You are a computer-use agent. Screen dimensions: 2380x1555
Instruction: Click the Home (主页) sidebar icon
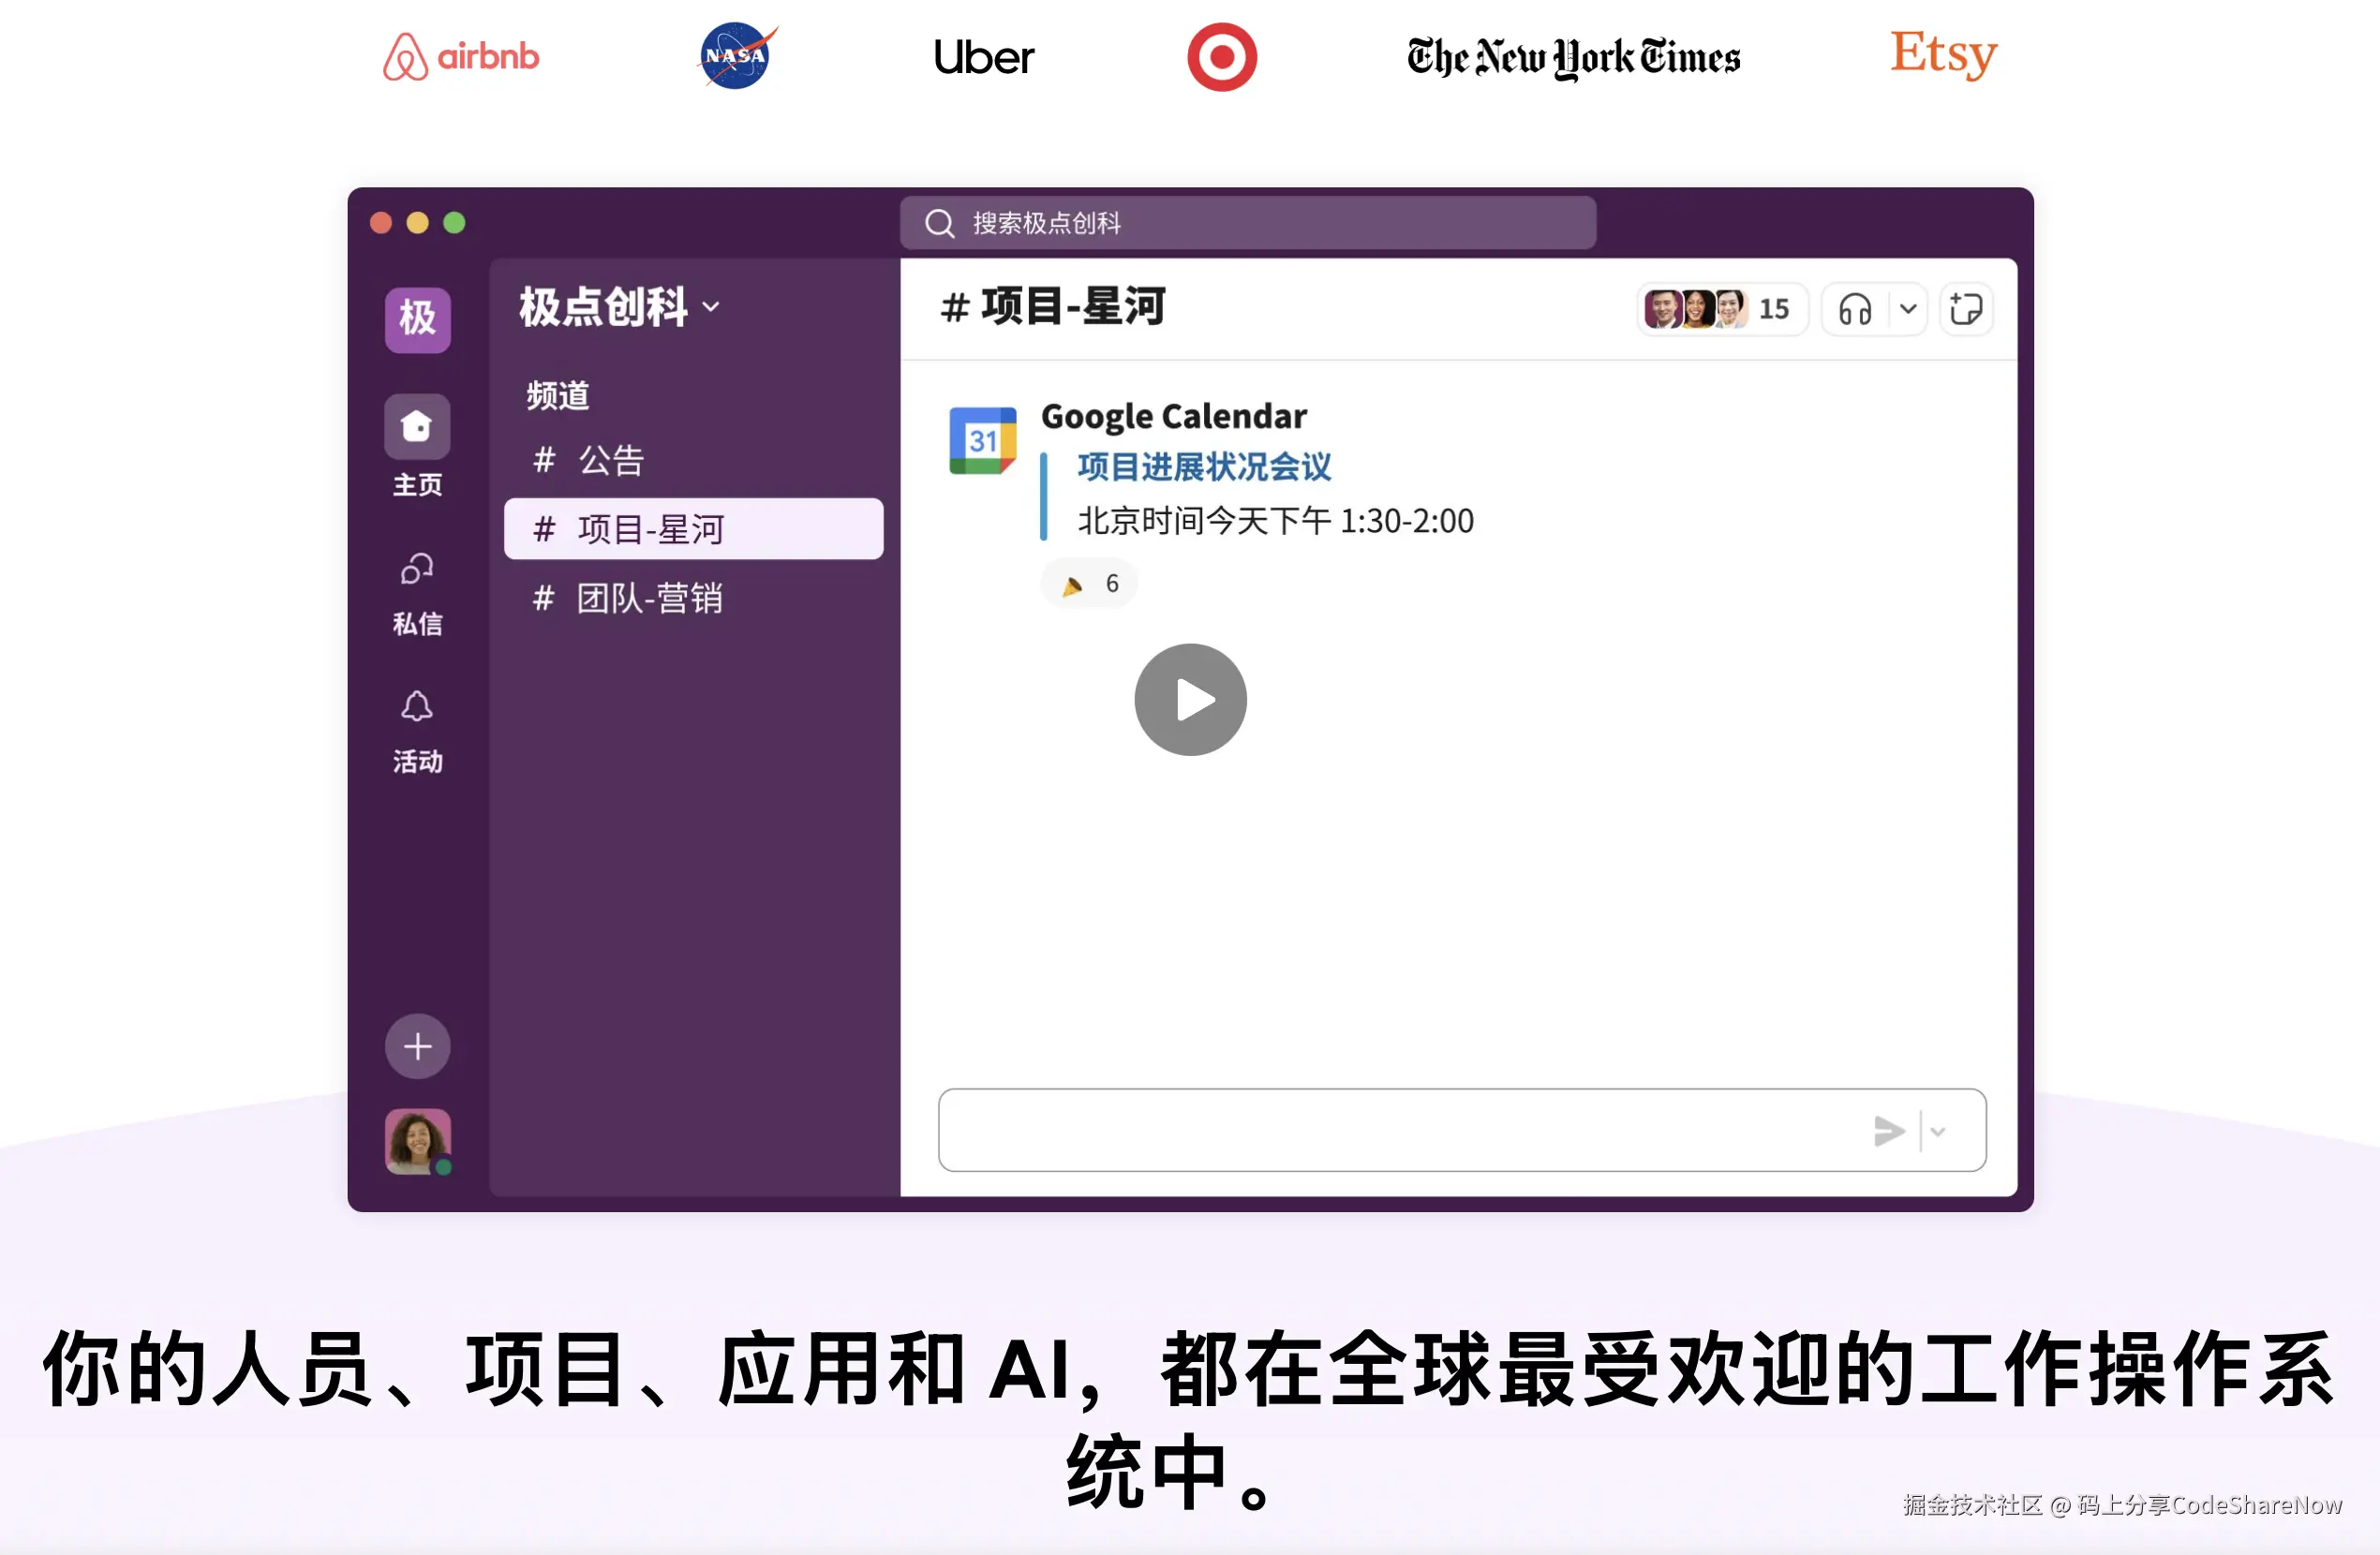coord(417,427)
